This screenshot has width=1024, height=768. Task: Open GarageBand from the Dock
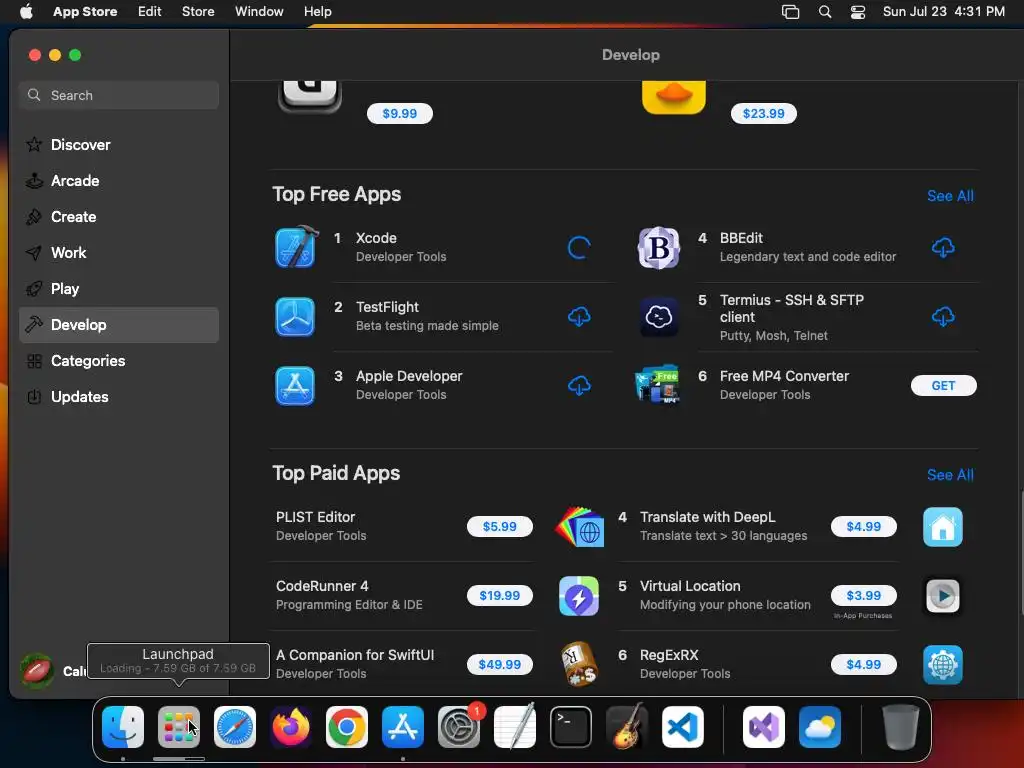pyautogui.click(x=627, y=727)
